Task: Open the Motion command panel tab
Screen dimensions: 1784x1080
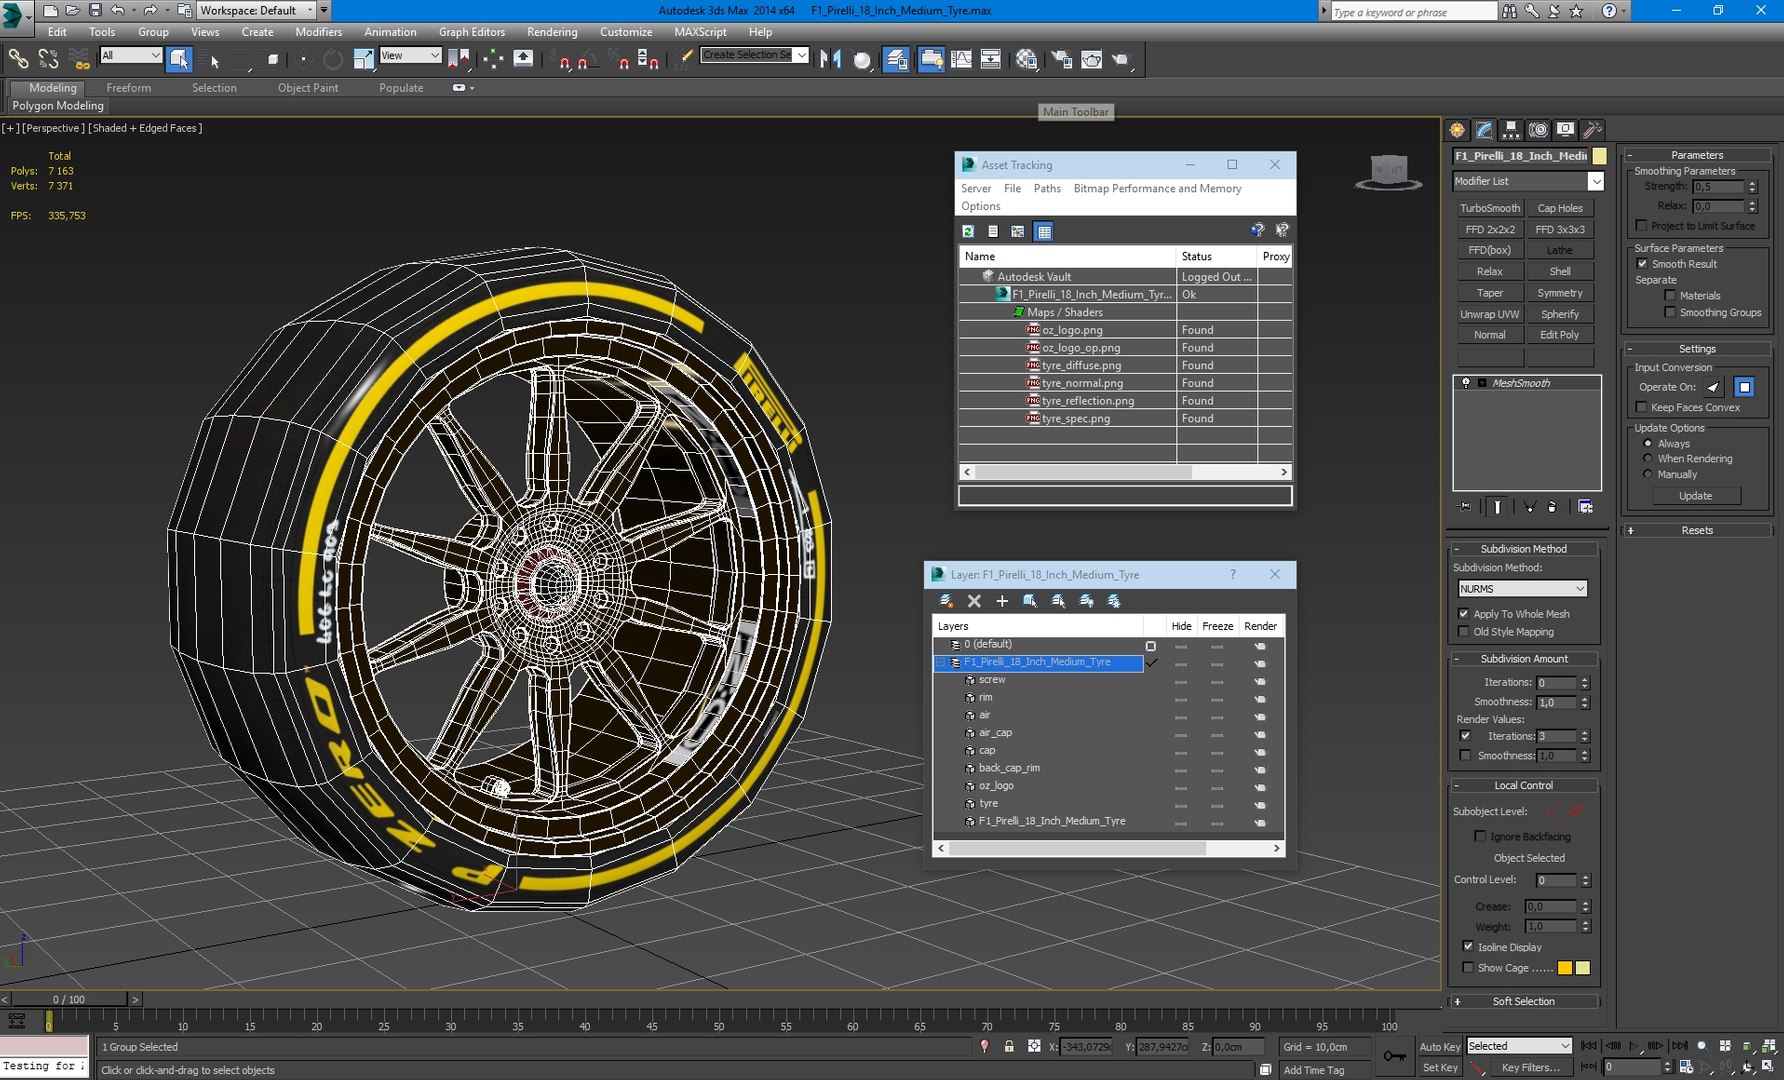Action: point(1538,129)
